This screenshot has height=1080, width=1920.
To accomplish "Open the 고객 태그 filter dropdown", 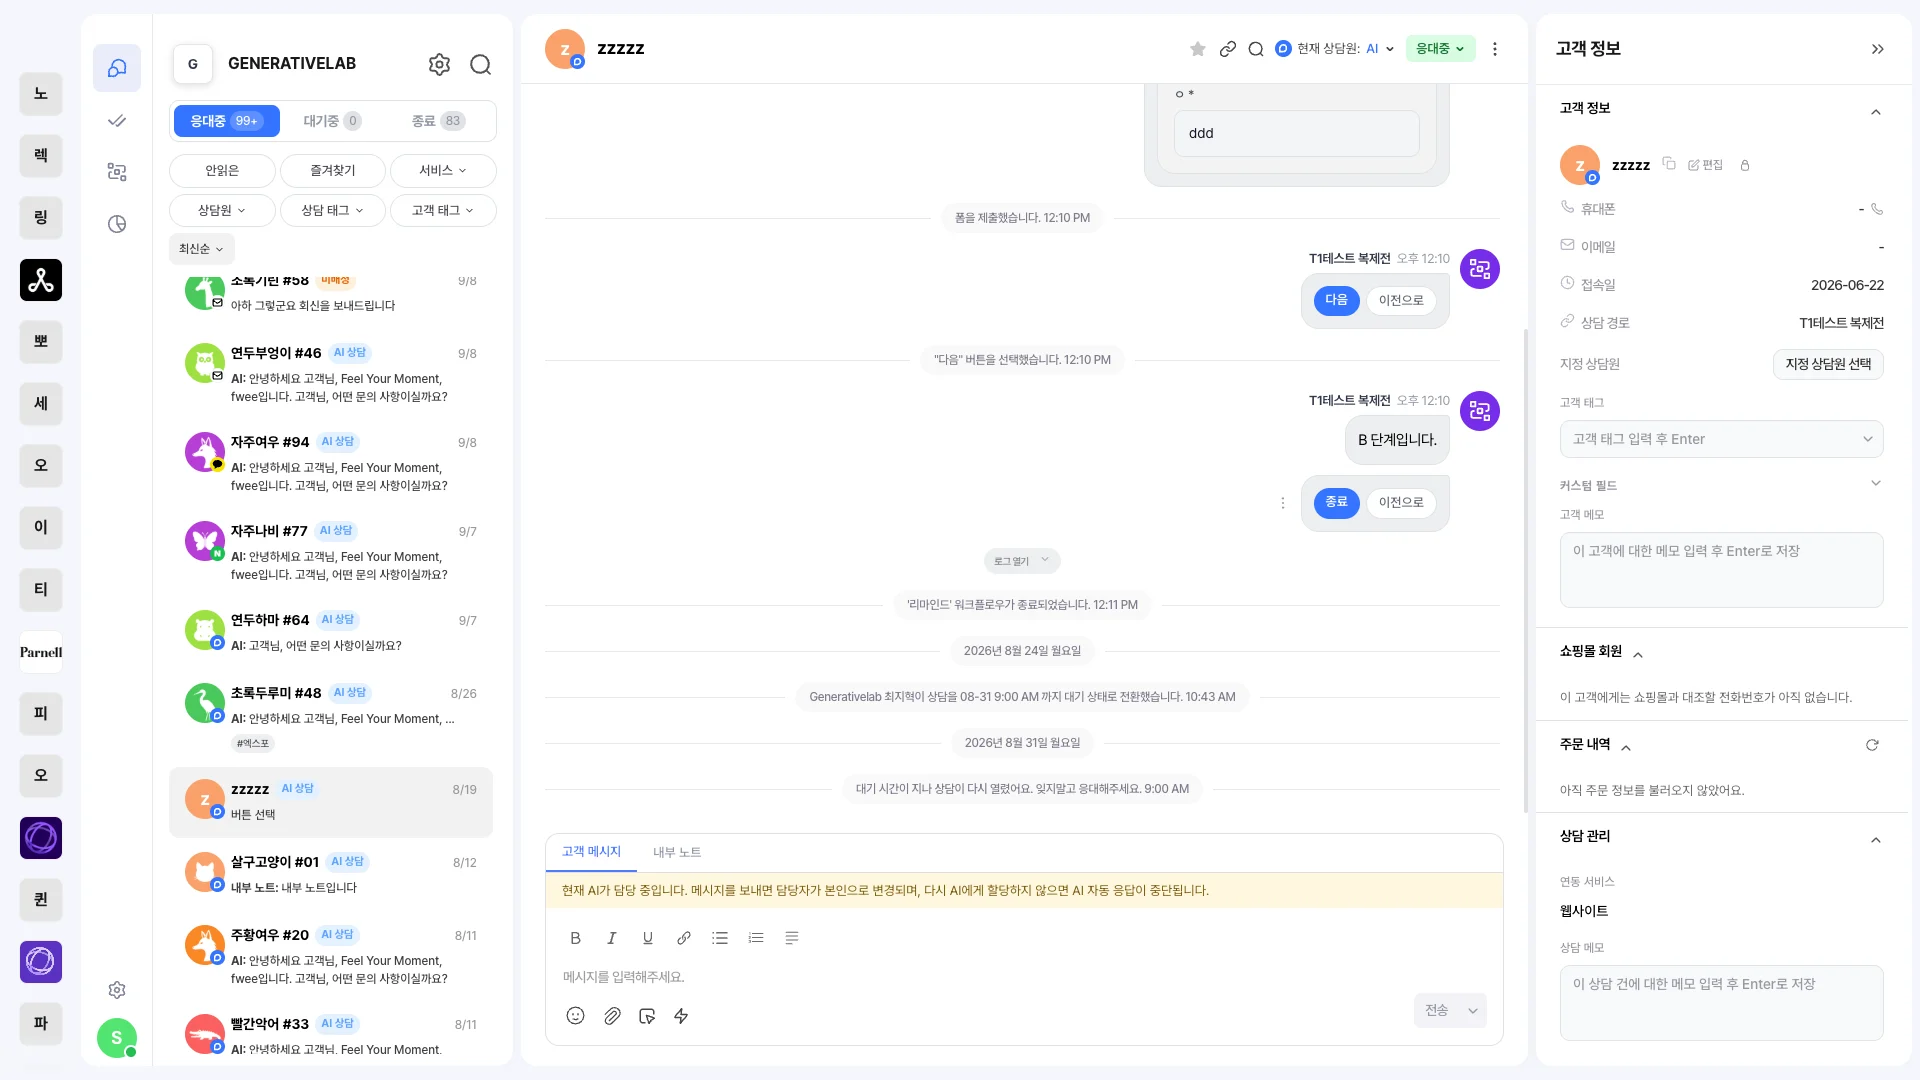I will coord(443,211).
